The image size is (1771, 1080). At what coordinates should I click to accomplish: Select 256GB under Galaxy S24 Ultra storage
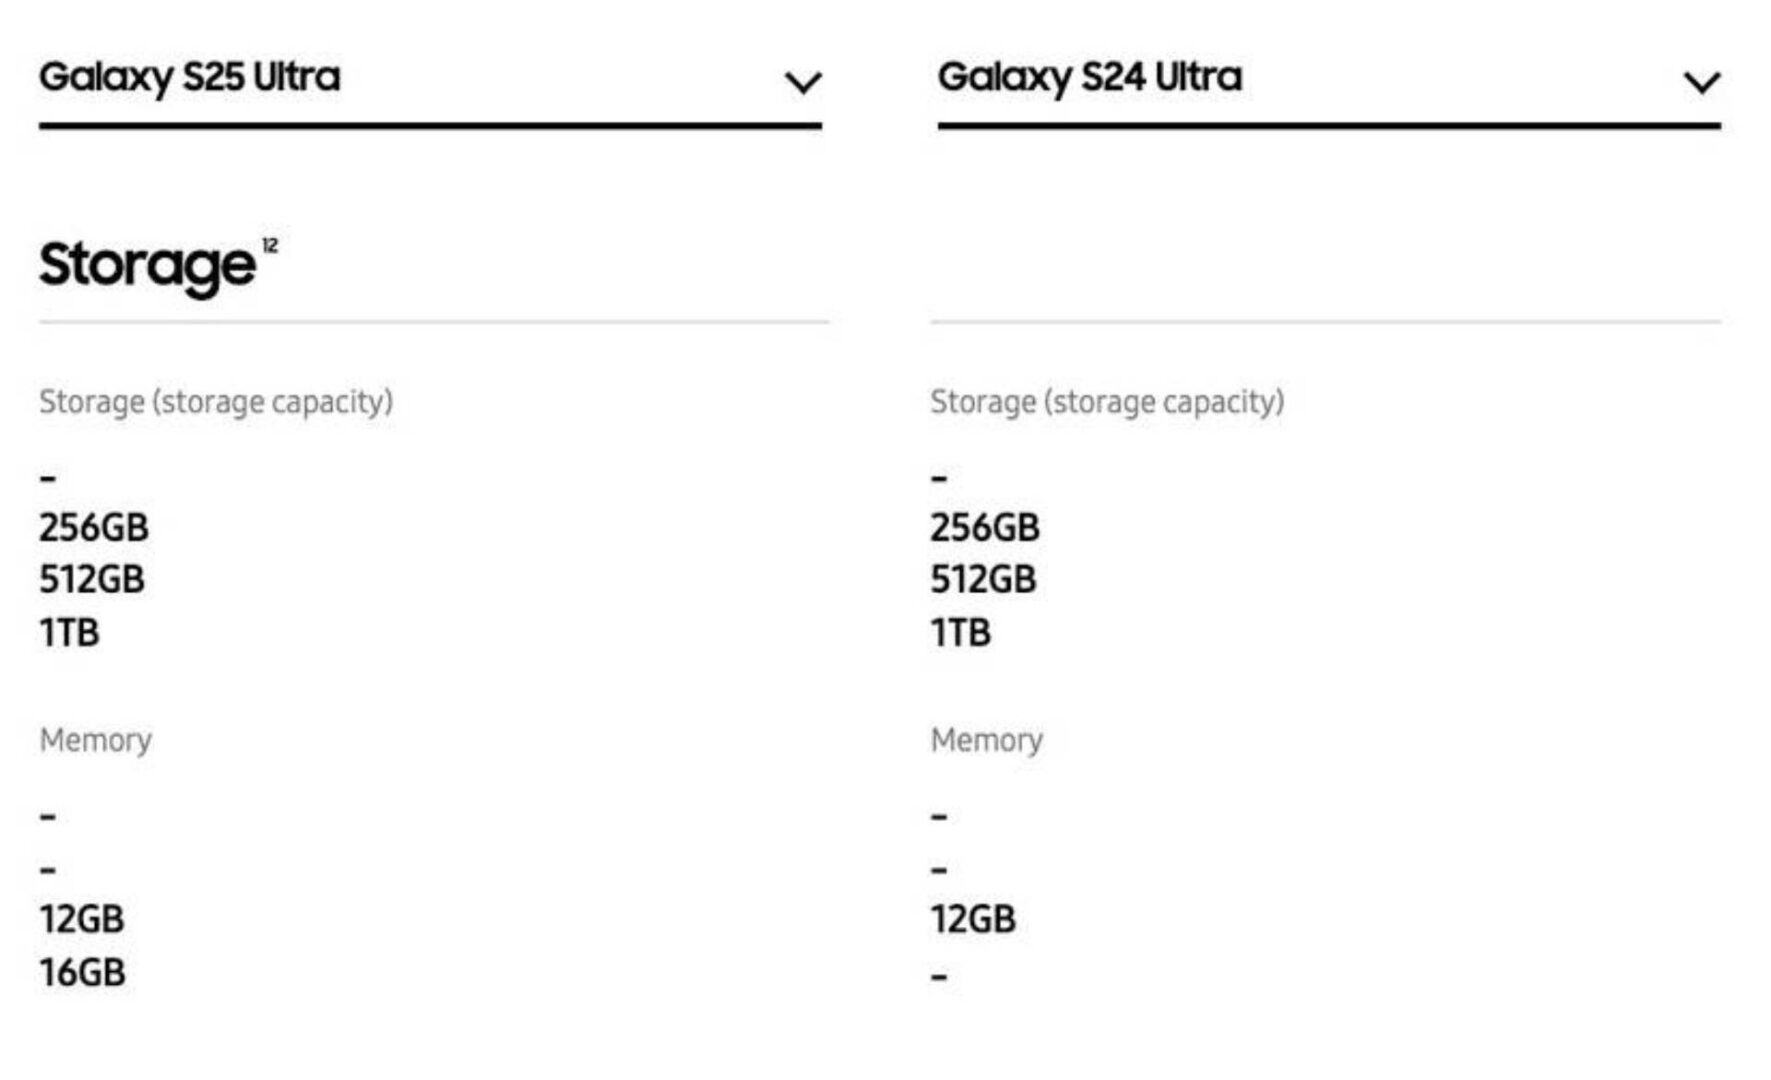986,529
